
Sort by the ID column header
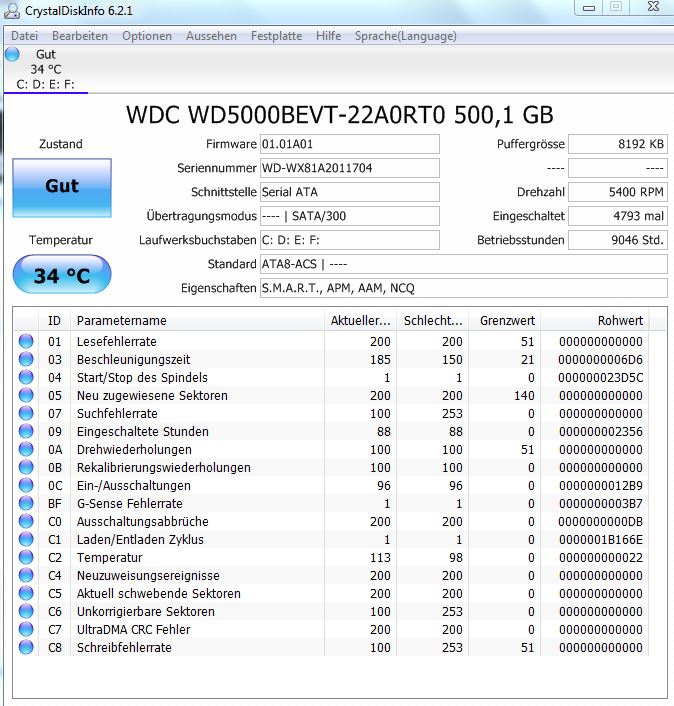(x=54, y=321)
